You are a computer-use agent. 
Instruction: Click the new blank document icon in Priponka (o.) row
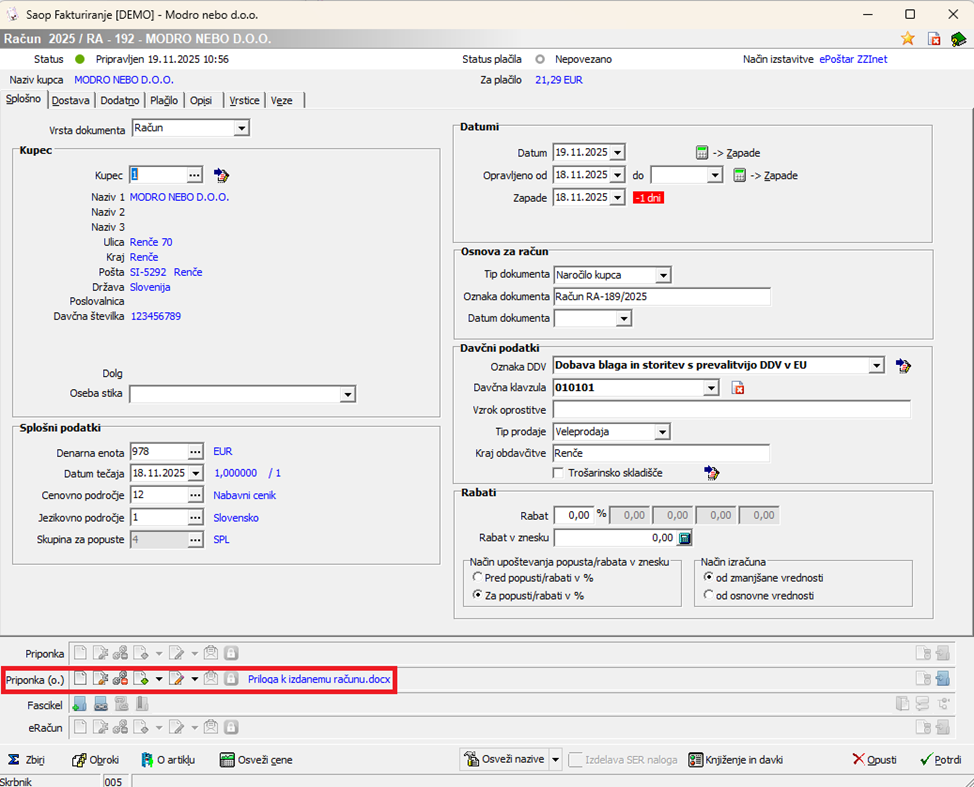(x=80, y=678)
